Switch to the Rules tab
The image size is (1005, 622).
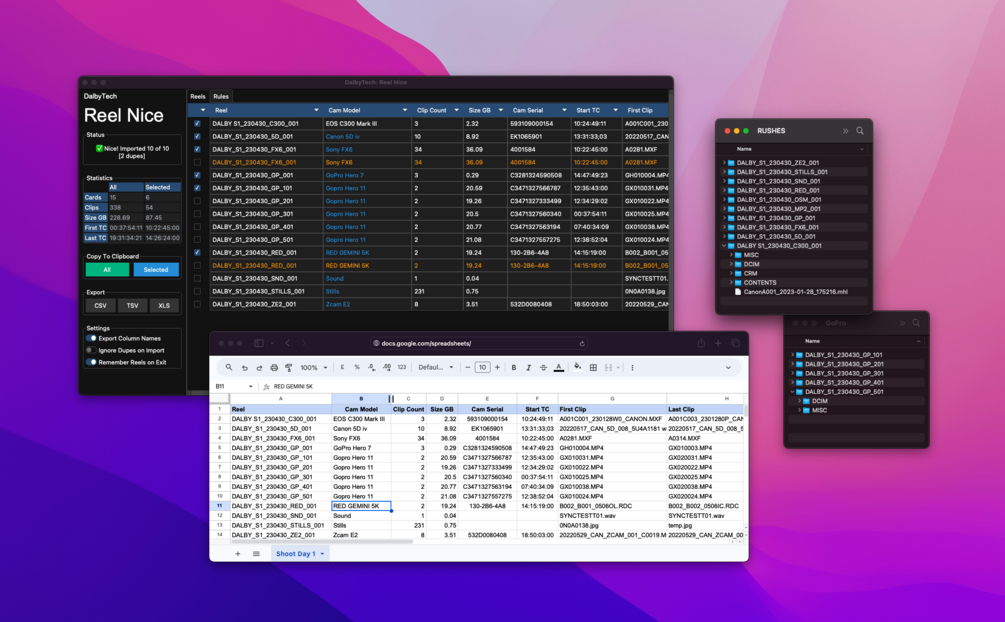click(x=221, y=96)
